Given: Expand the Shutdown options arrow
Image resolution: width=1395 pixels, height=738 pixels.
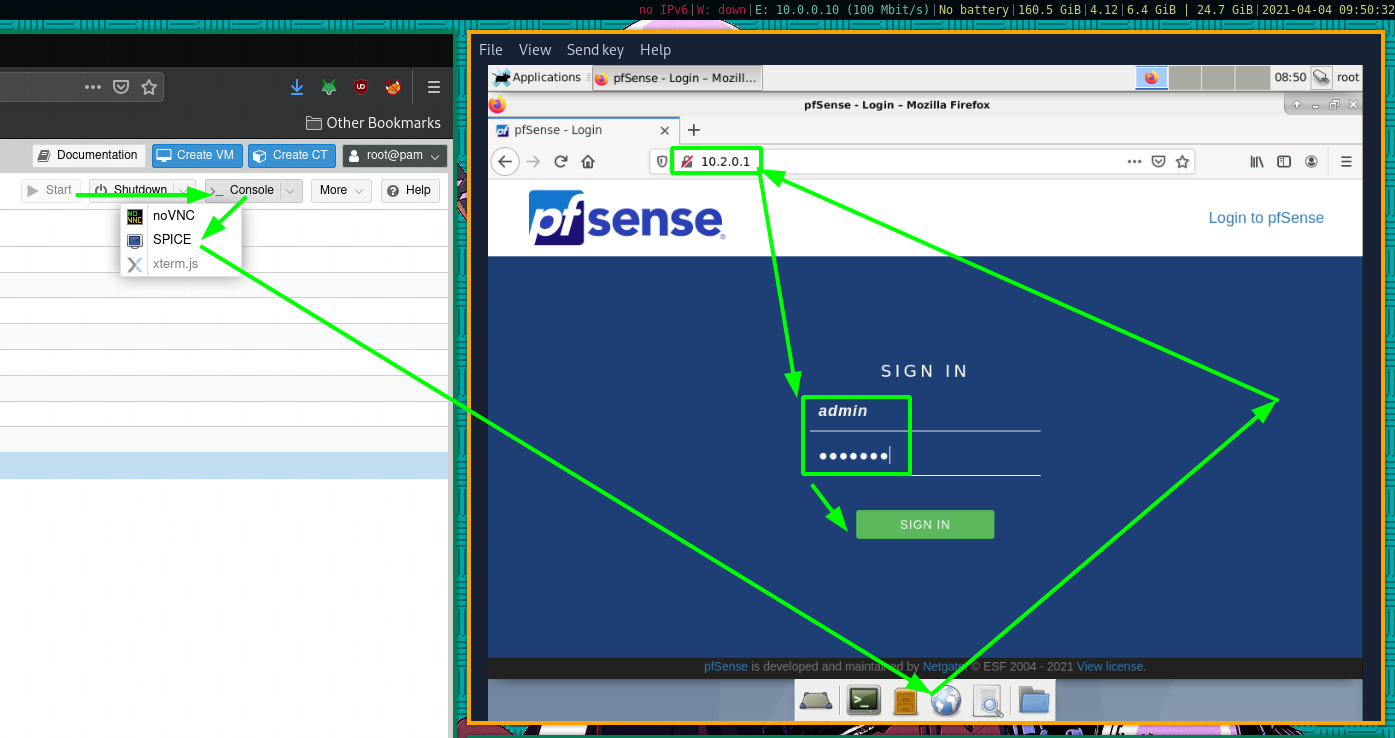Looking at the screenshot, I should 185,190.
